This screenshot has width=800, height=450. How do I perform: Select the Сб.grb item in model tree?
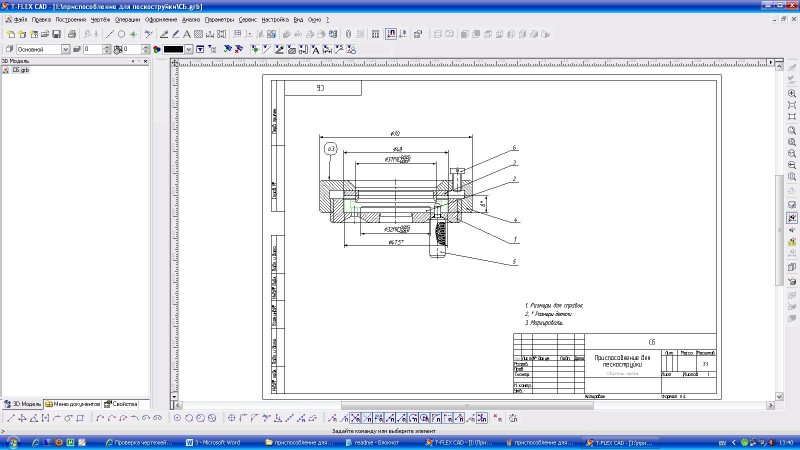pyautogui.click(x=20, y=70)
